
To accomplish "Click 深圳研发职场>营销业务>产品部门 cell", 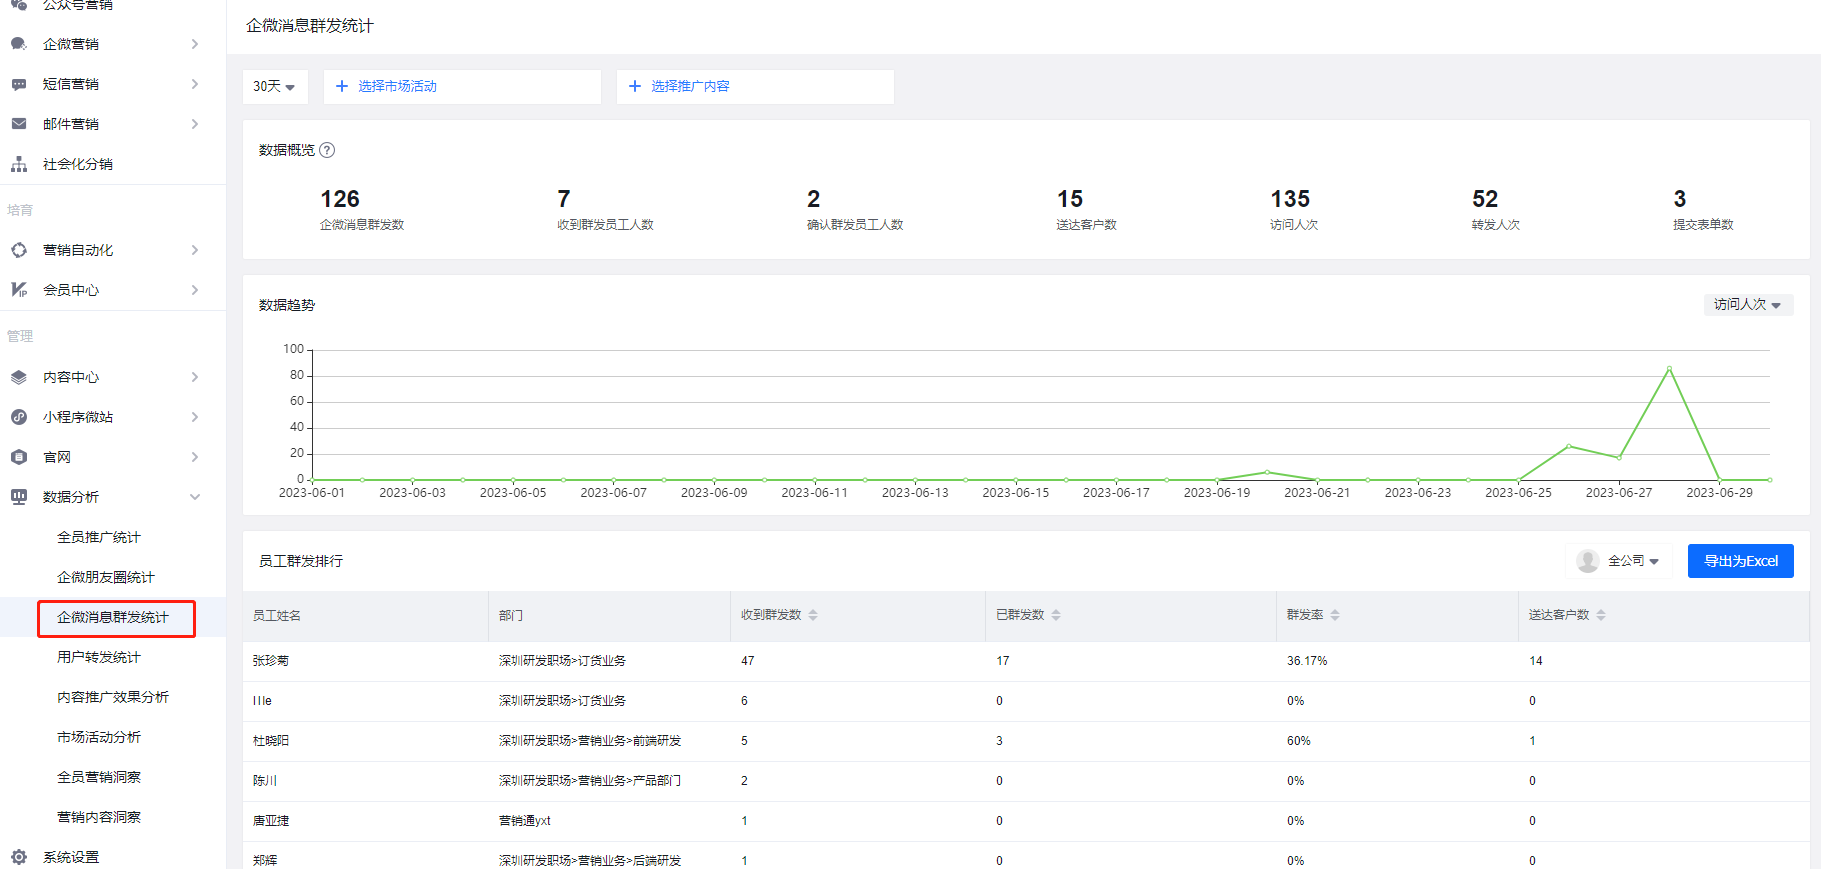I will tap(590, 781).
